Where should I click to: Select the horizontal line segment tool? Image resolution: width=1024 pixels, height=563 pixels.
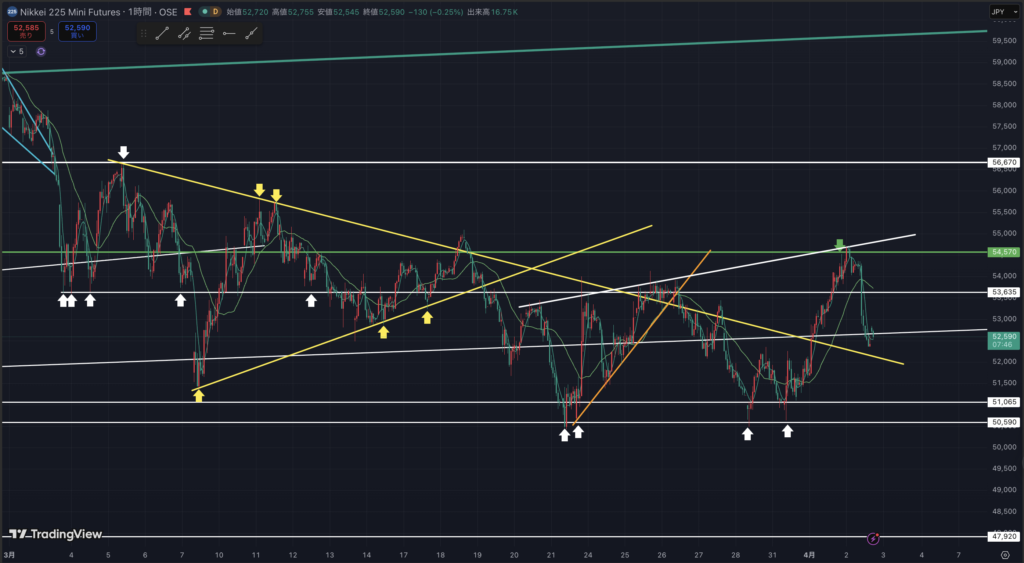click(x=229, y=33)
